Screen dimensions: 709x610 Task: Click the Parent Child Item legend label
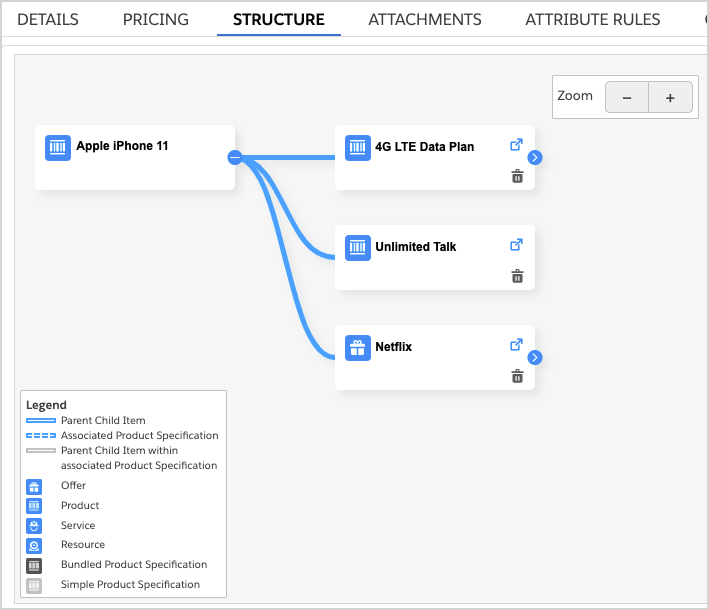pyautogui.click(x=103, y=420)
